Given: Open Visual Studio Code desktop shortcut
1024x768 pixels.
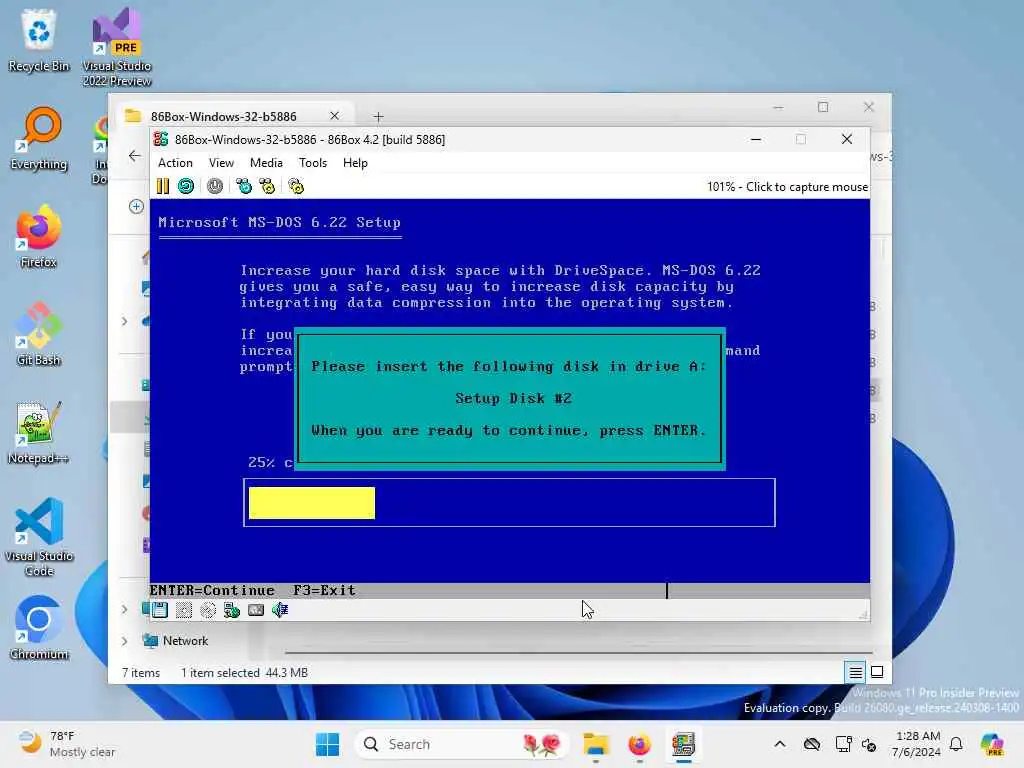Looking at the screenshot, I should click(39, 537).
